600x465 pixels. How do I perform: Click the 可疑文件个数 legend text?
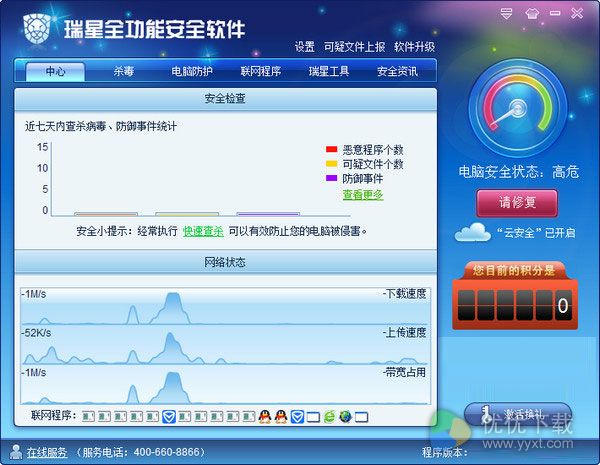(x=373, y=164)
